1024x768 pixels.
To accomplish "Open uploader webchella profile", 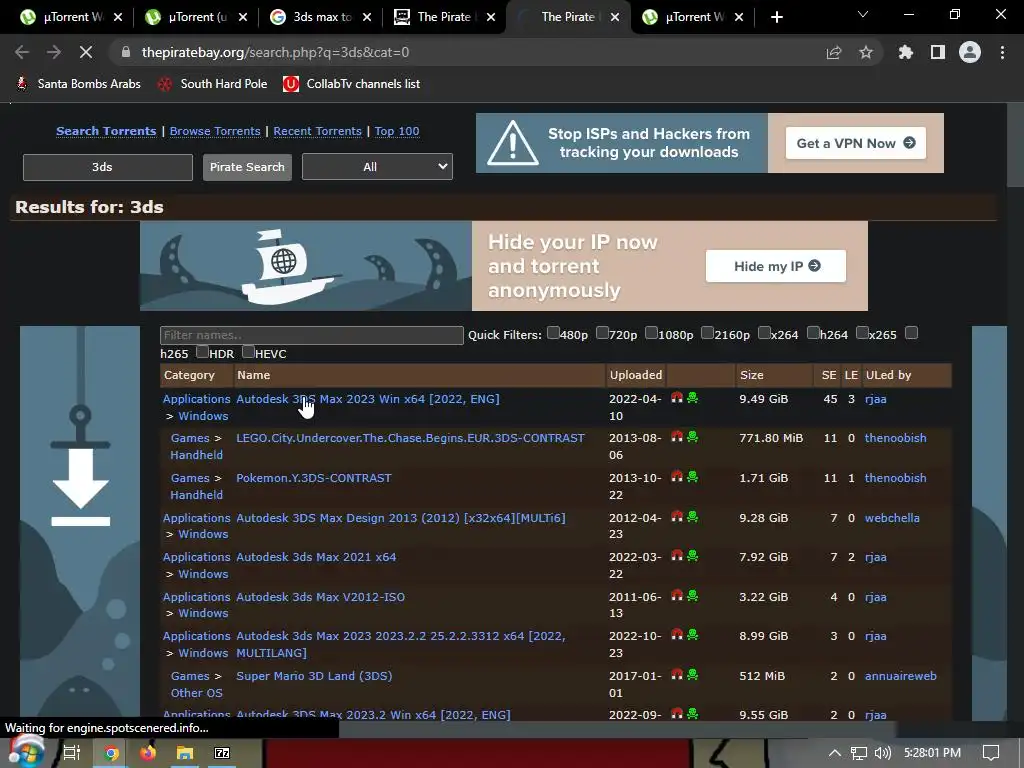I will click(x=892, y=517).
